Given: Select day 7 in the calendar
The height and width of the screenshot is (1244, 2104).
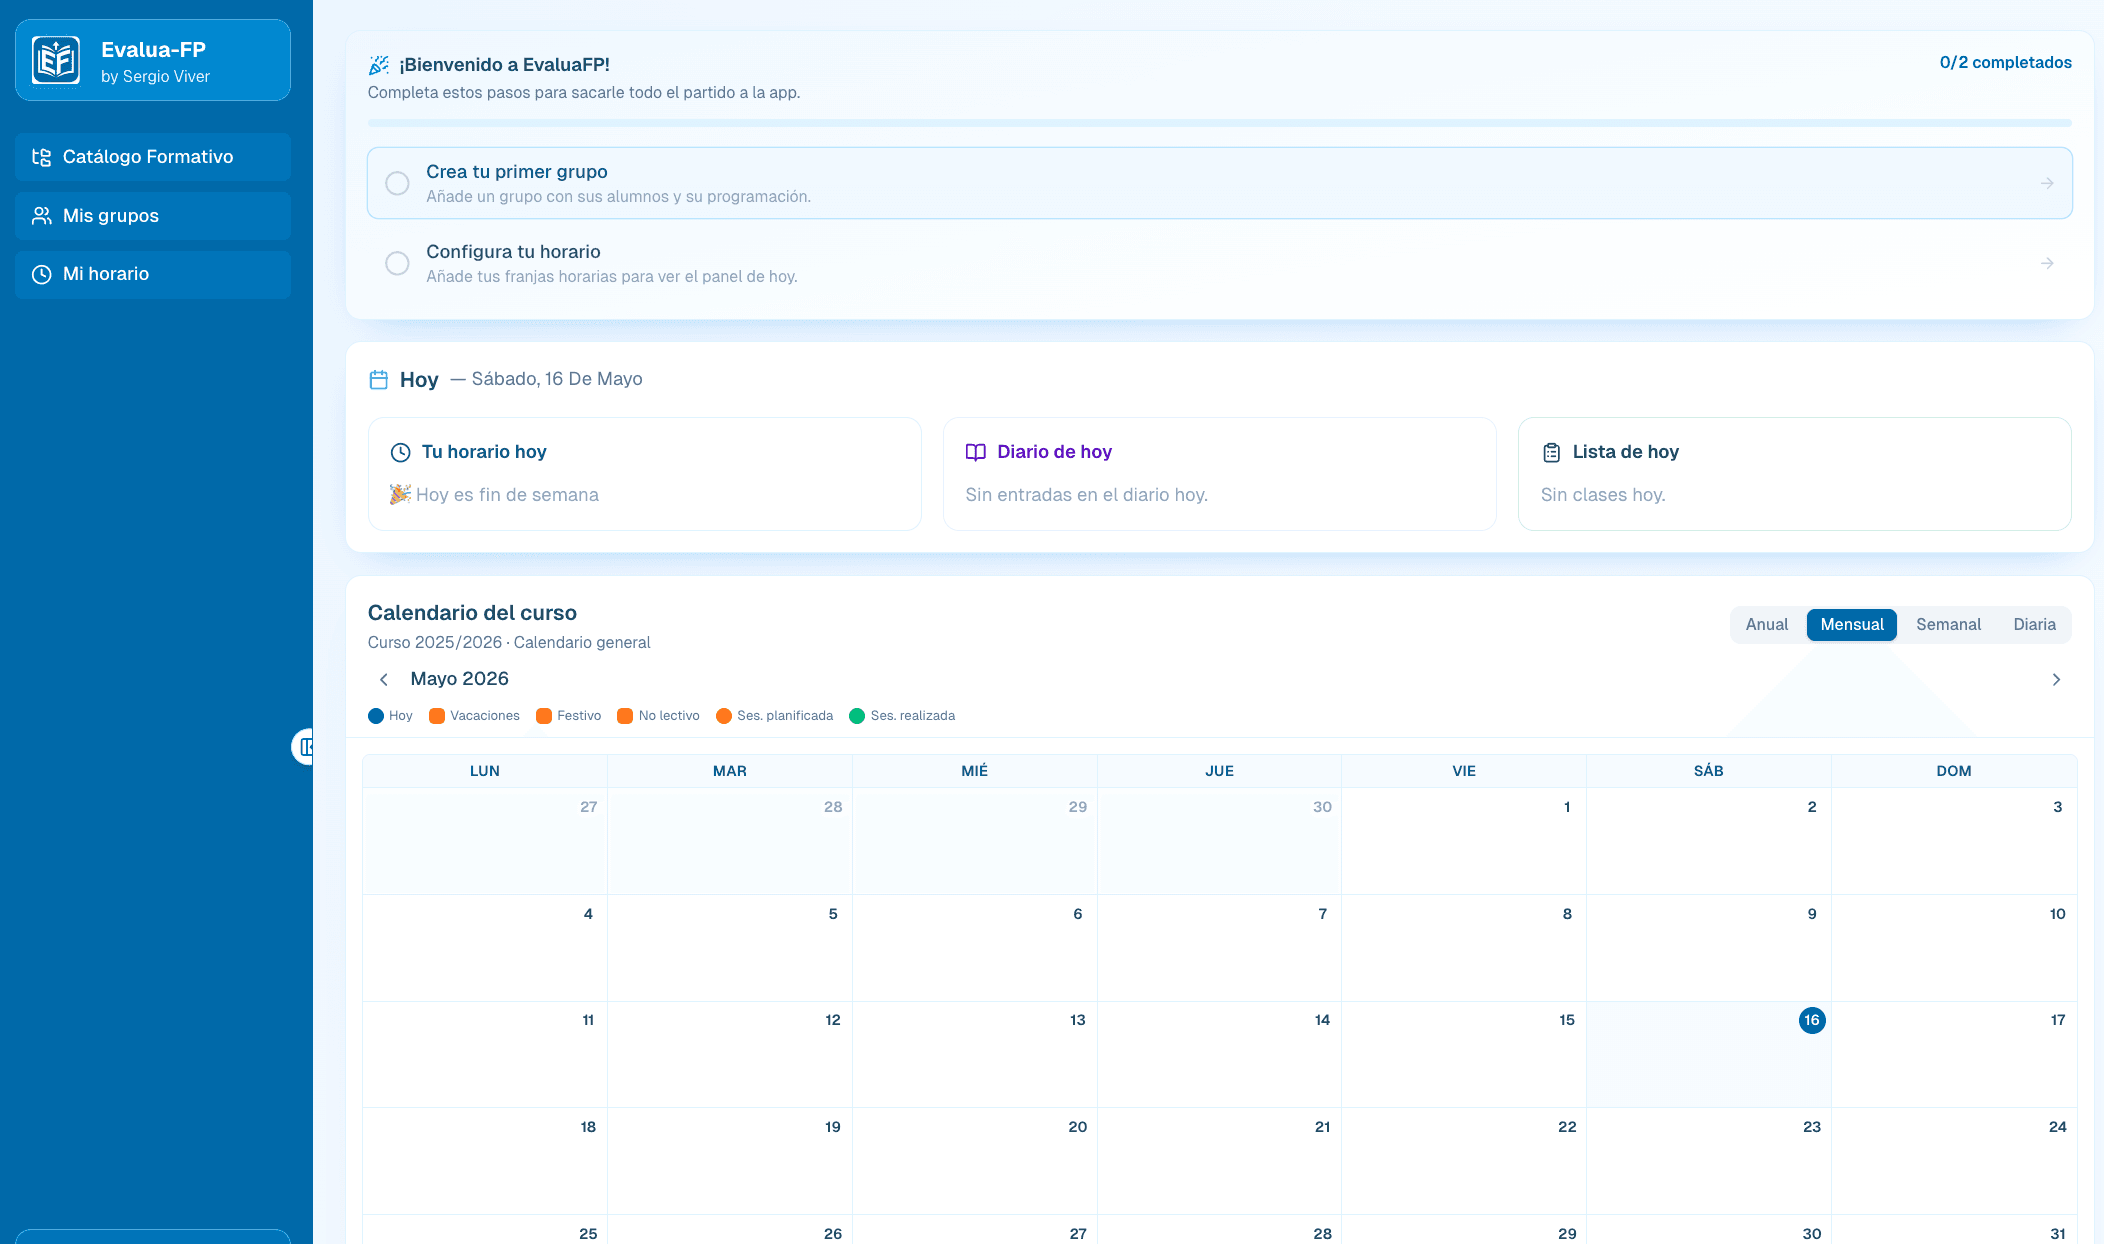Looking at the screenshot, I should click(1219, 948).
